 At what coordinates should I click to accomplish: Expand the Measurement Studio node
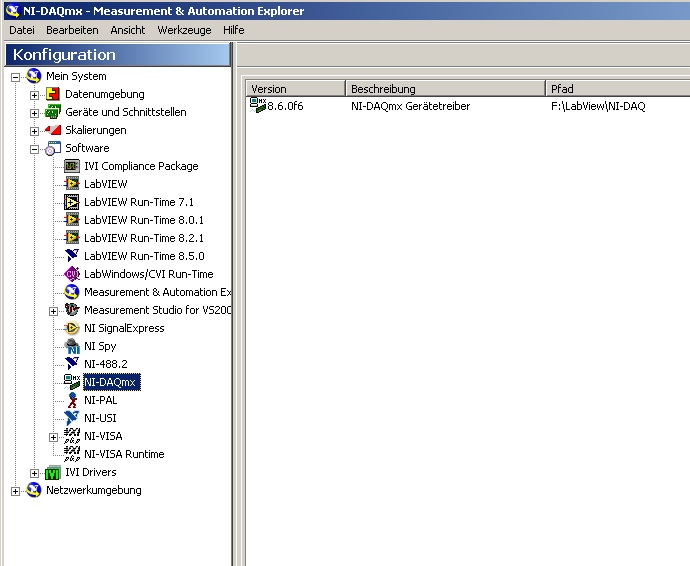click(x=53, y=311)
